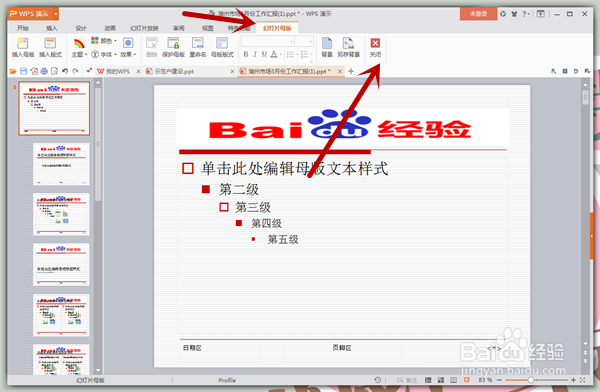
Task: Toggle Italic formatting
Action: (x=255, y=54)
